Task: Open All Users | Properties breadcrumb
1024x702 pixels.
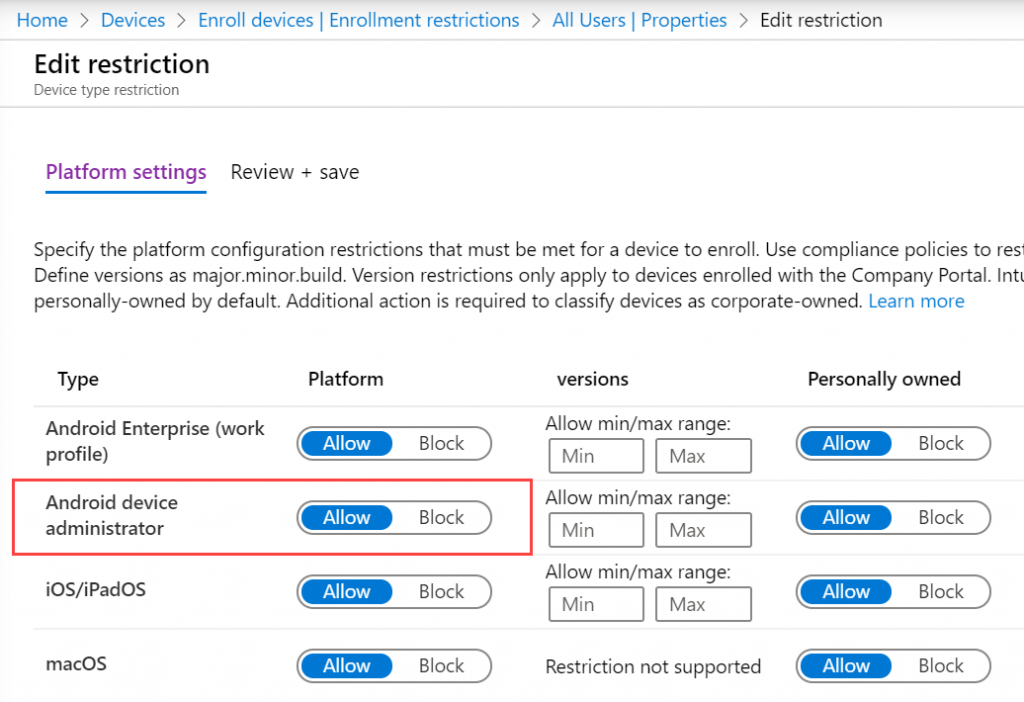Action: coord(639,19)
